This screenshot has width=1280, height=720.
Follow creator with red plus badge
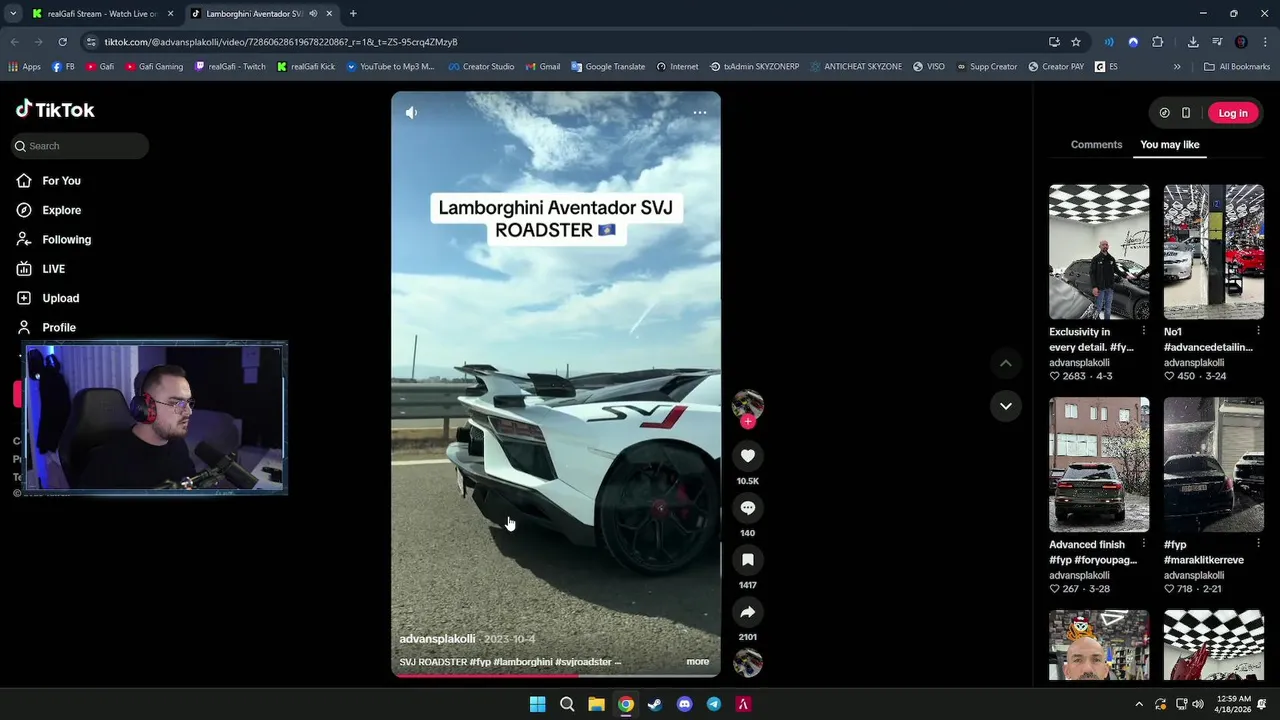click(747, 422)
